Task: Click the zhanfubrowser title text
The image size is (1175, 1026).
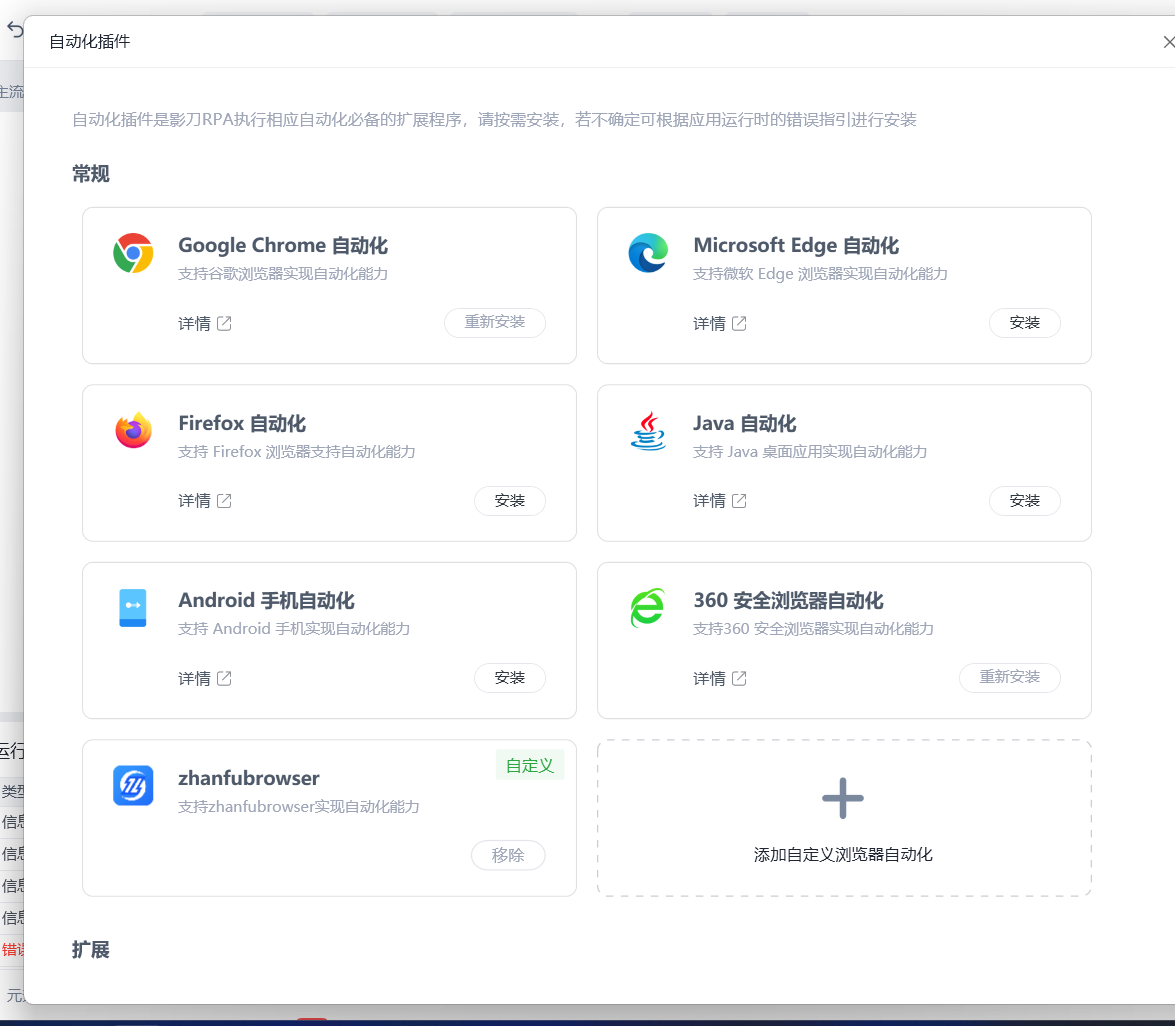Action: [x=249, y=778]
